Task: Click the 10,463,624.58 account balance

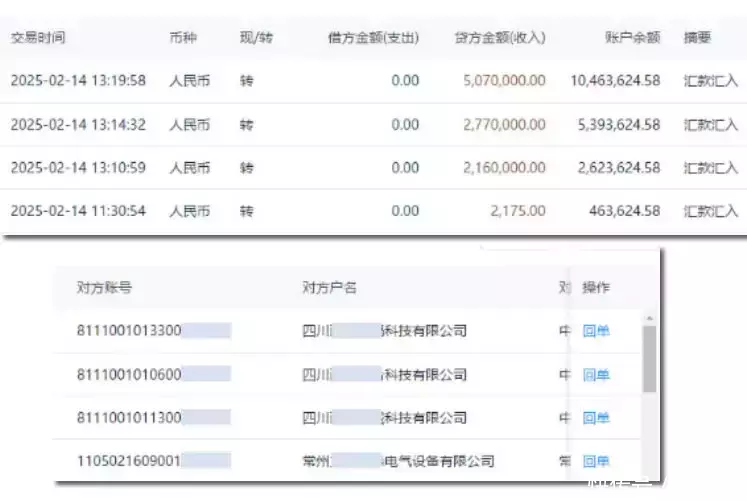Action: point(615,81)
